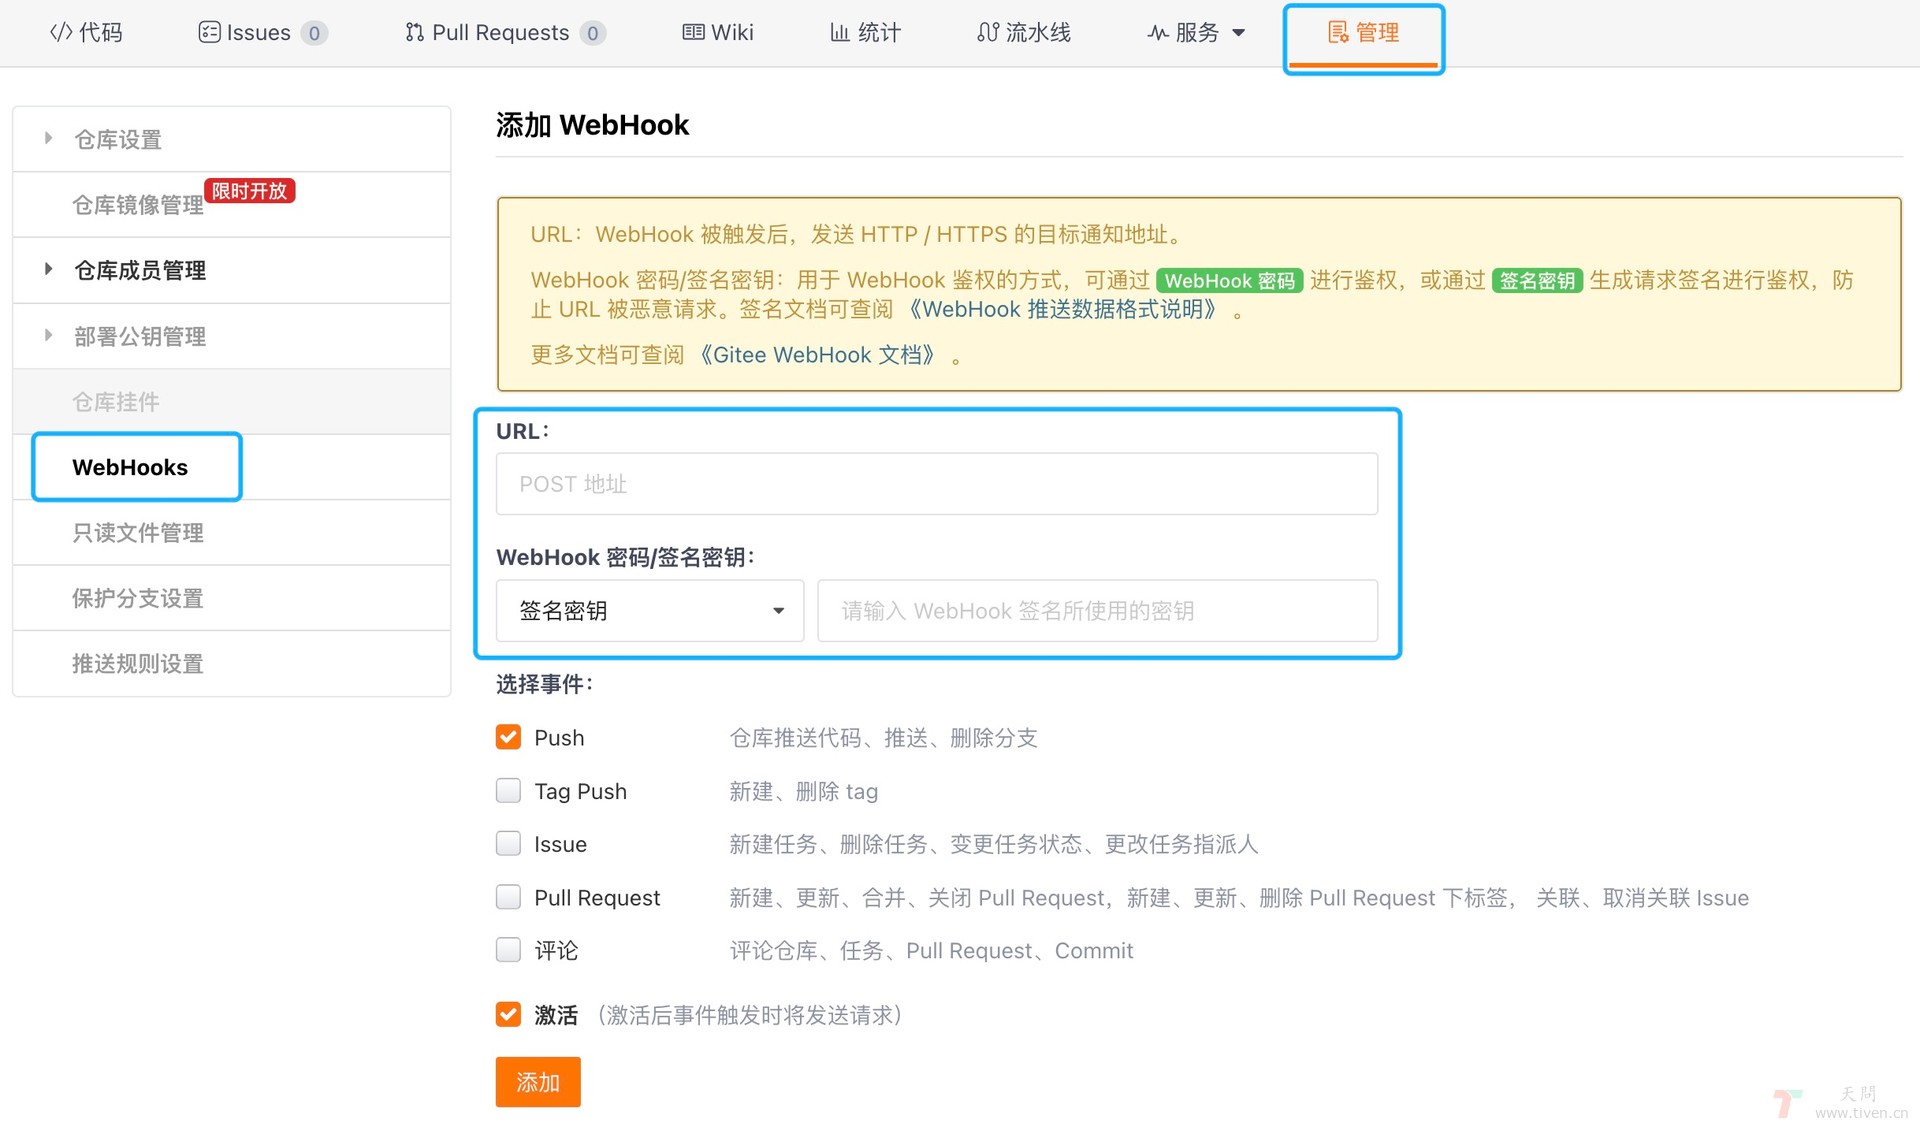Viewport: 1920px width, 1130px height.
Task: Click the 部署公钥管理 label in the sidebar
Action: click(140, 336)
